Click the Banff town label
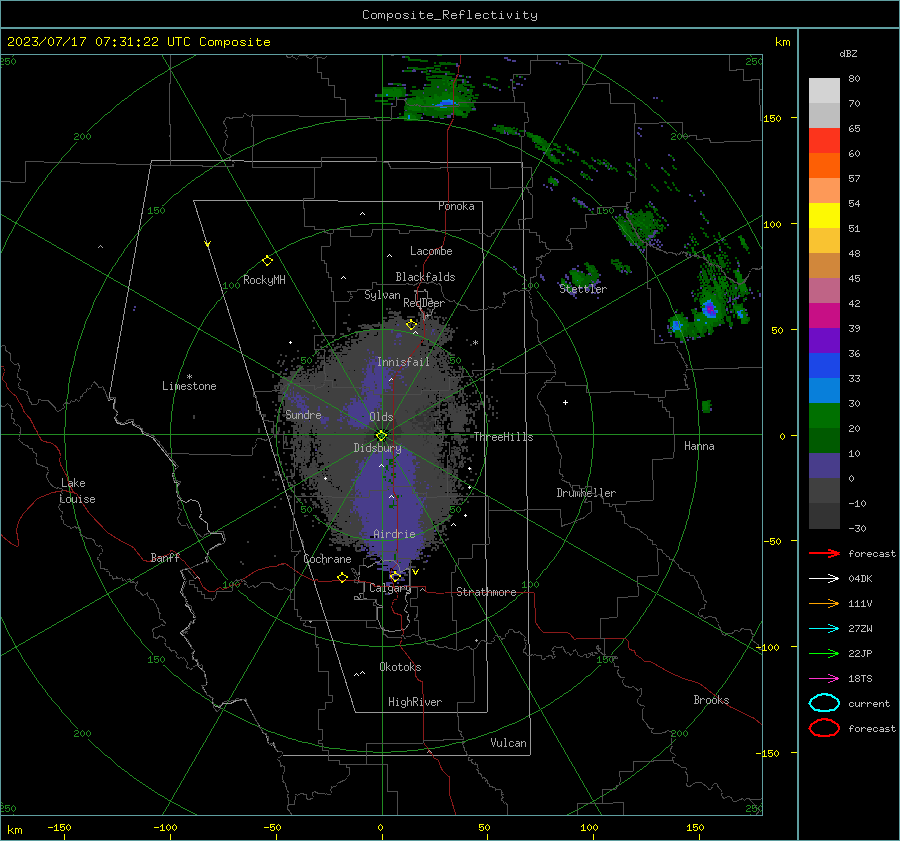 pos(165,558)
